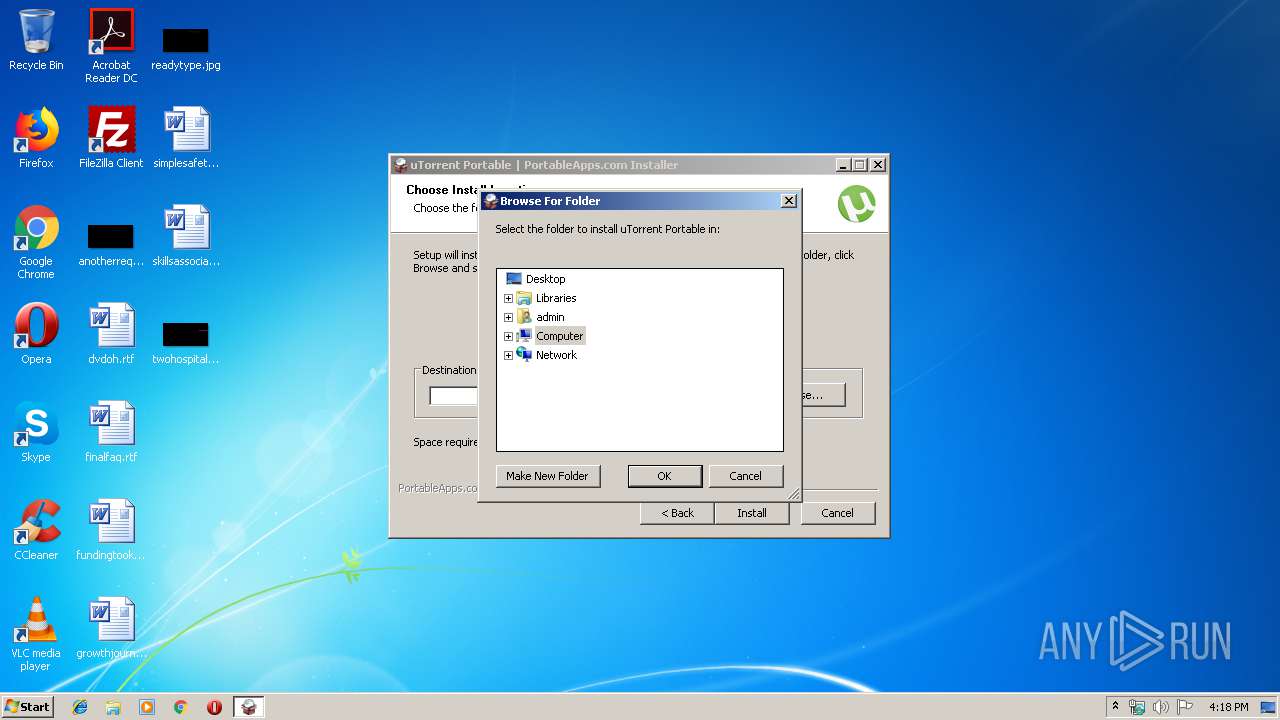Cancel the uTorrent Portable installer
This screenshot has width=1280, height=720.
click(x=837, y=513)
